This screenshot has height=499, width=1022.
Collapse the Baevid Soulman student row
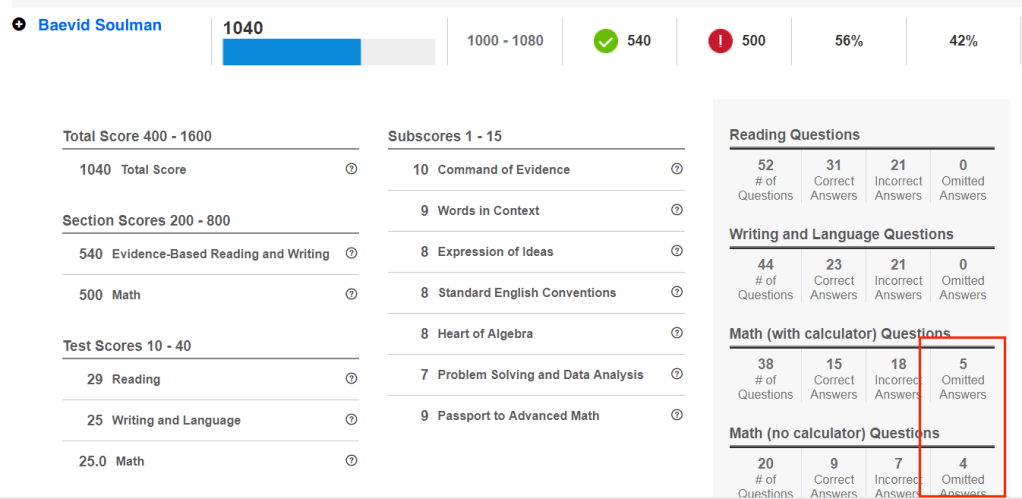(19, 25)
